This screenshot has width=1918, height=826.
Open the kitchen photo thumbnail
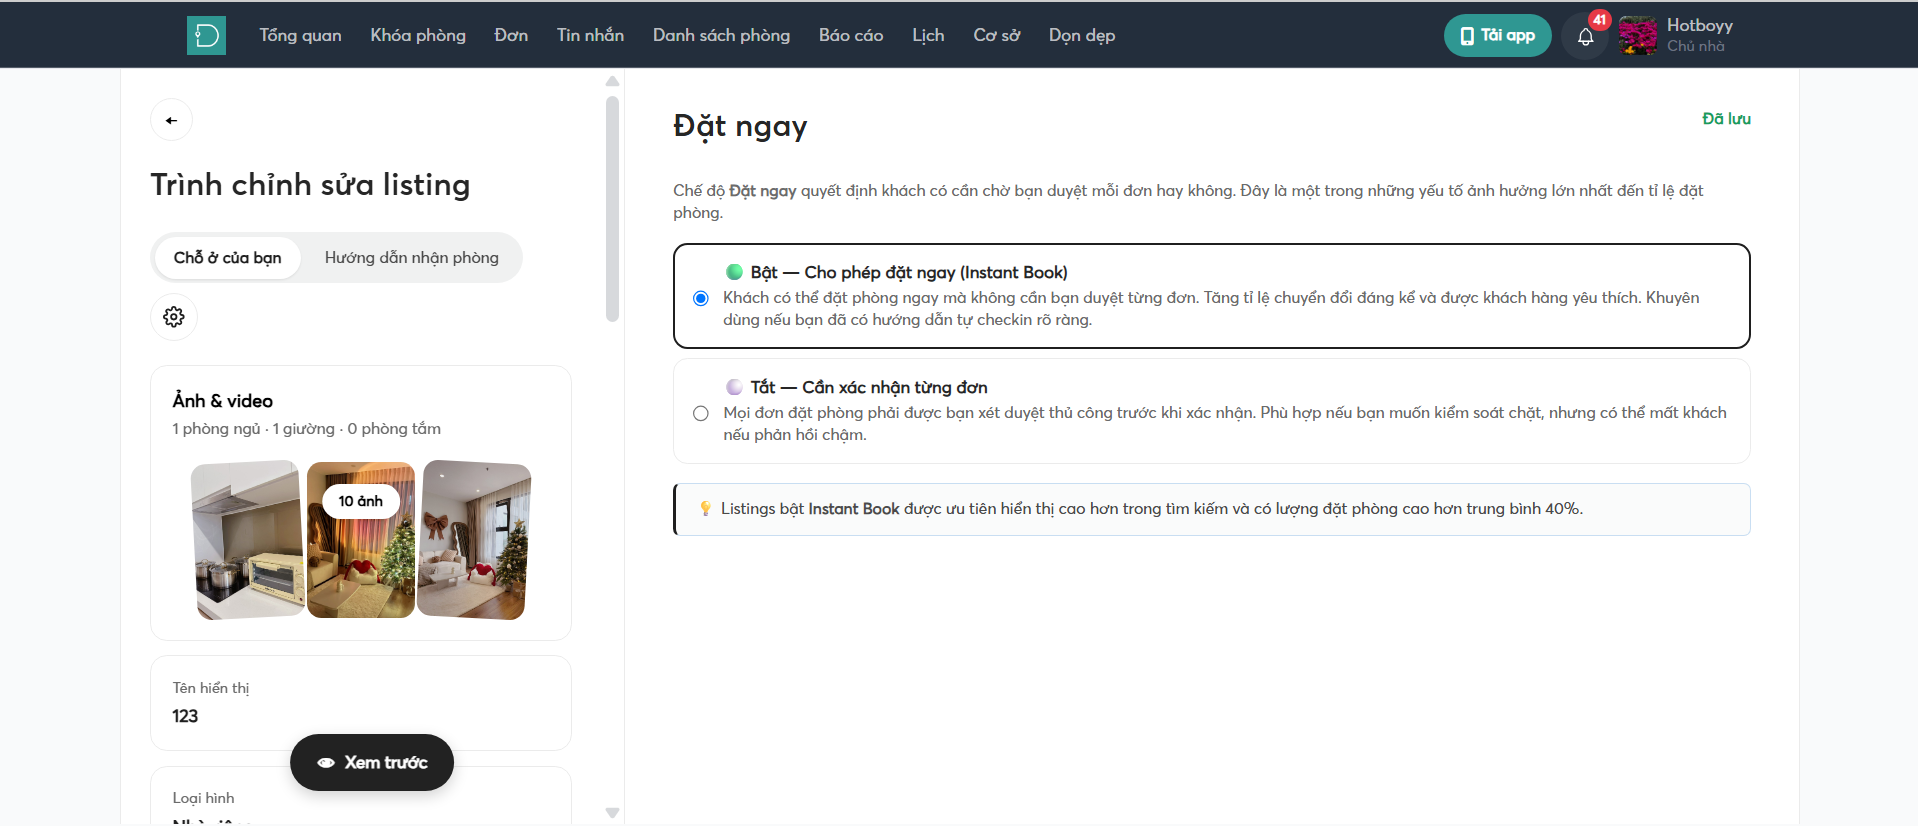(x=248, y=540)
